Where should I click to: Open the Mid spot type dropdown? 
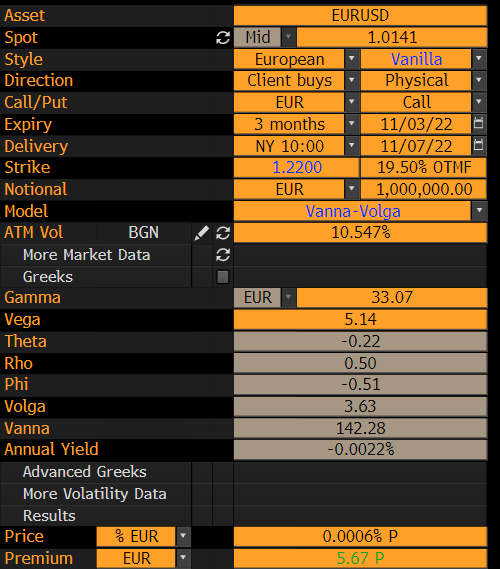[x=289, y=37]
